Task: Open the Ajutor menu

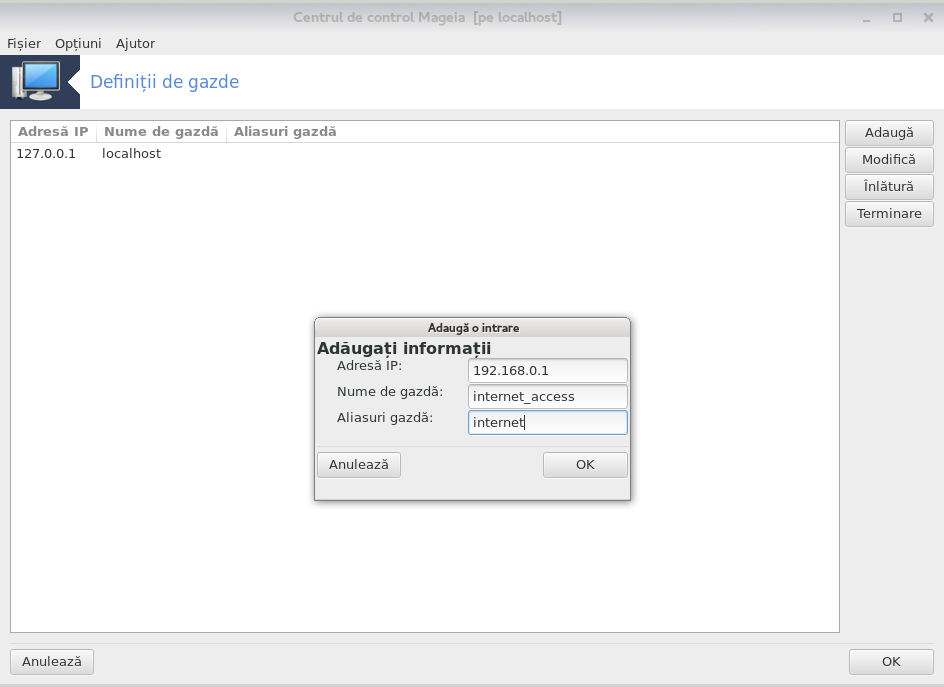Action: (135, 43)
